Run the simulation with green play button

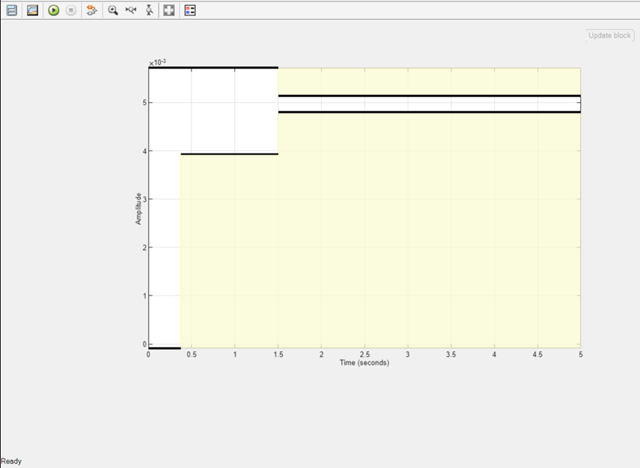pos(53,10)
